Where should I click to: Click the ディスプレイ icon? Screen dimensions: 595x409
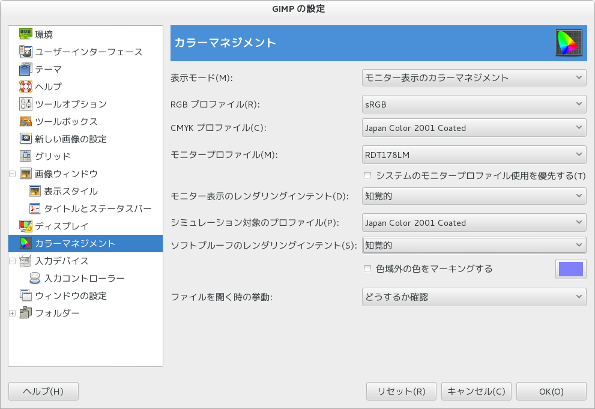(x=25, y=226)
